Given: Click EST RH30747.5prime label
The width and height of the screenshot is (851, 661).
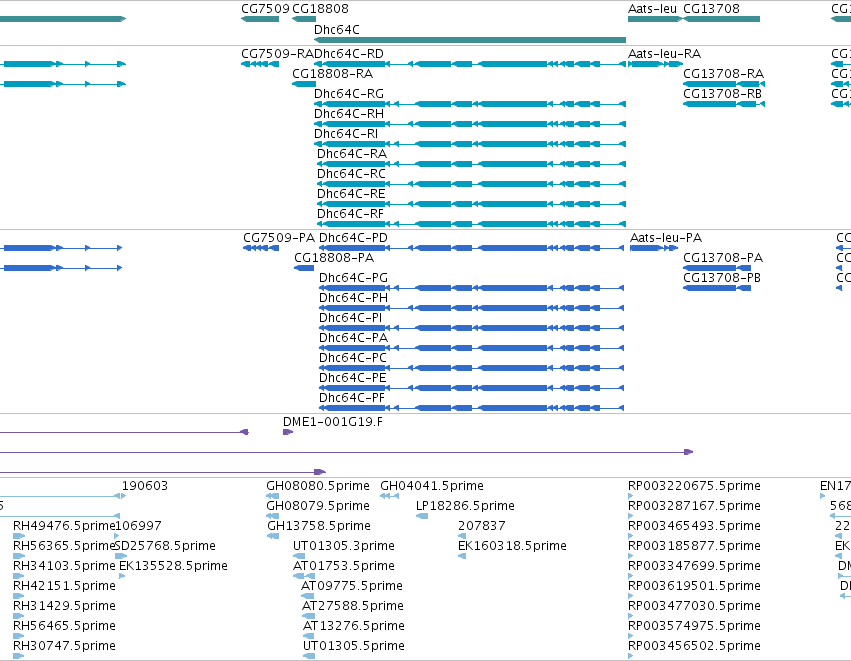Looking at the screenshot, I should (x=64, y=646).
